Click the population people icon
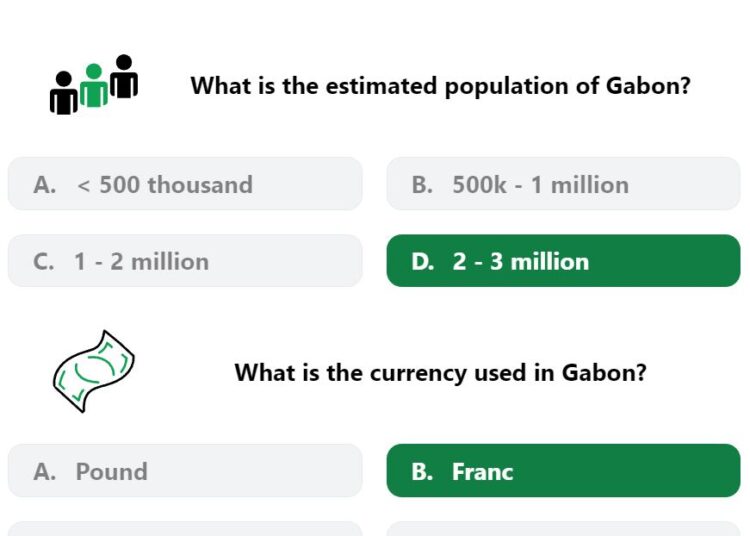Image resolution: width=750 pixels, height=536 pixels. [x=94, y=85]
